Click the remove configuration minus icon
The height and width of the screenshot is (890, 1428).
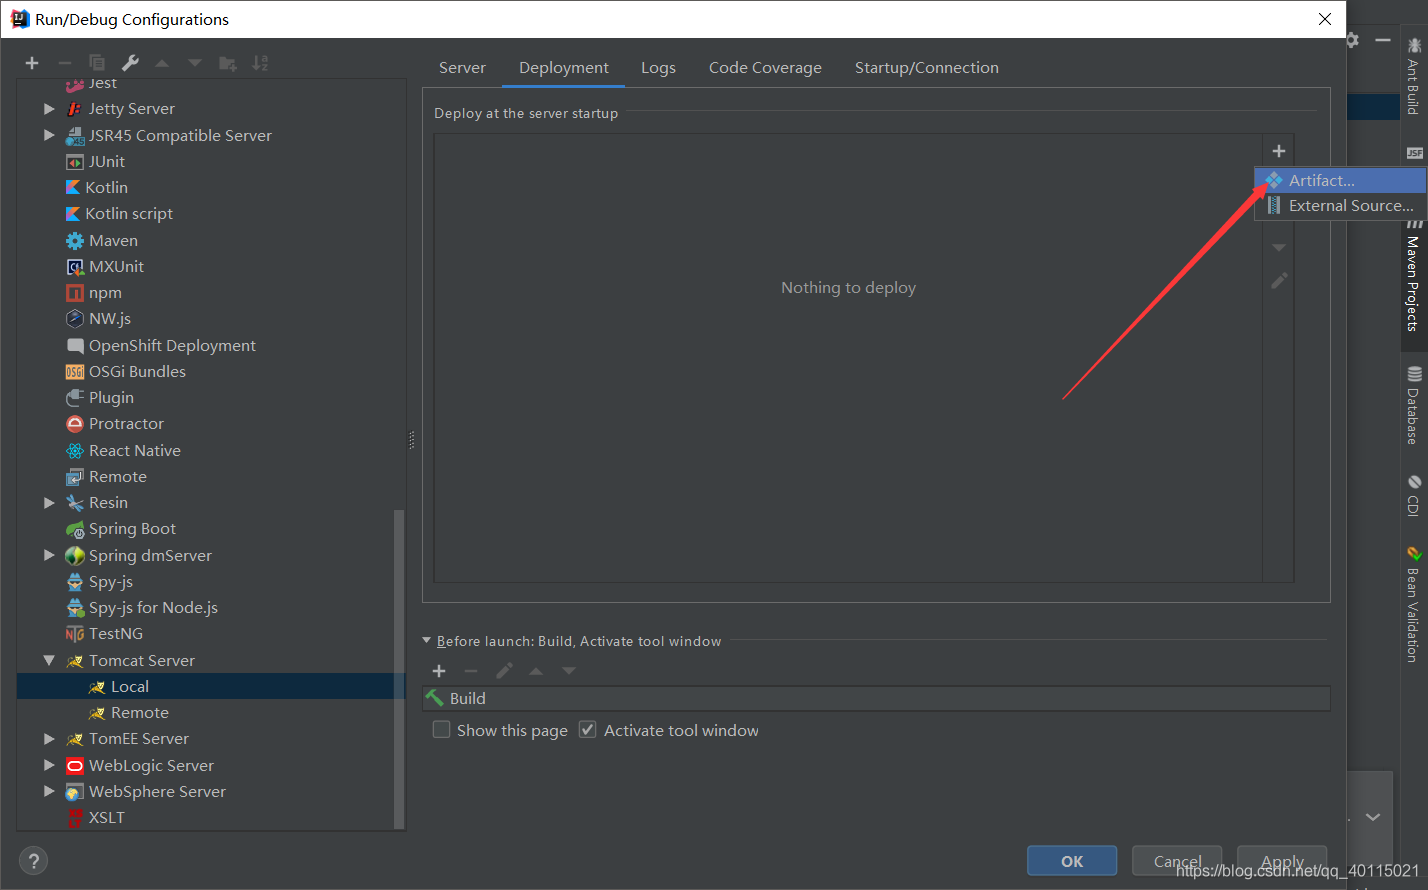(x=64, y=63)
